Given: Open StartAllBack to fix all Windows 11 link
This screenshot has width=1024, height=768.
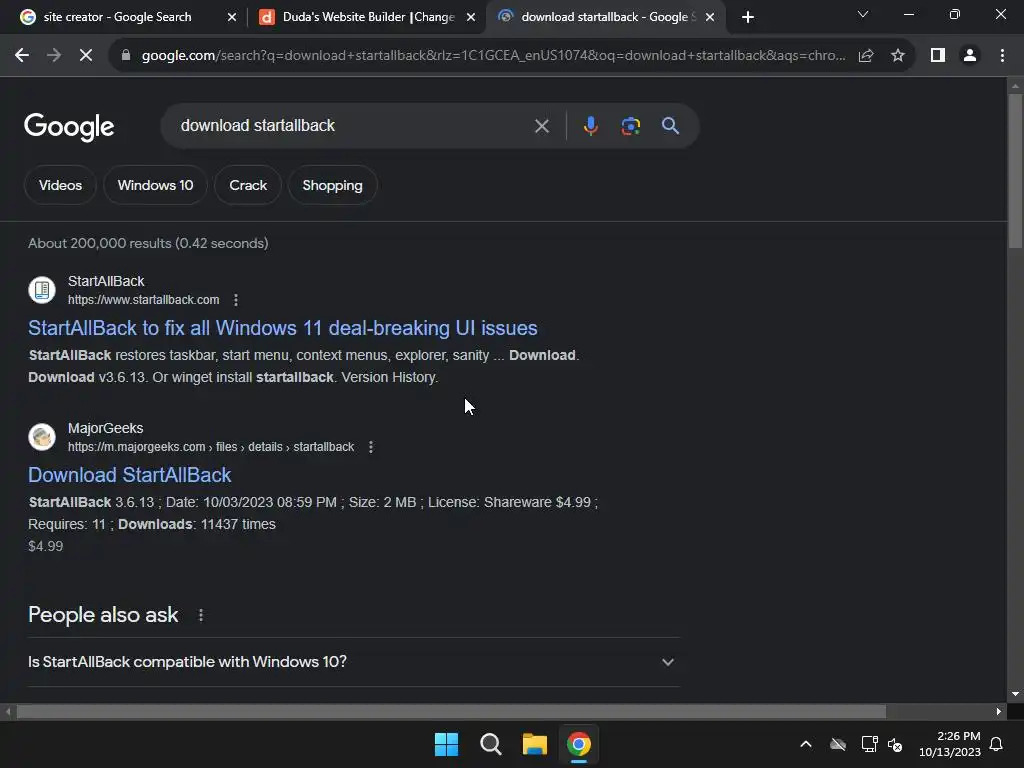Looking at the screenshot, I should (283, 328).
